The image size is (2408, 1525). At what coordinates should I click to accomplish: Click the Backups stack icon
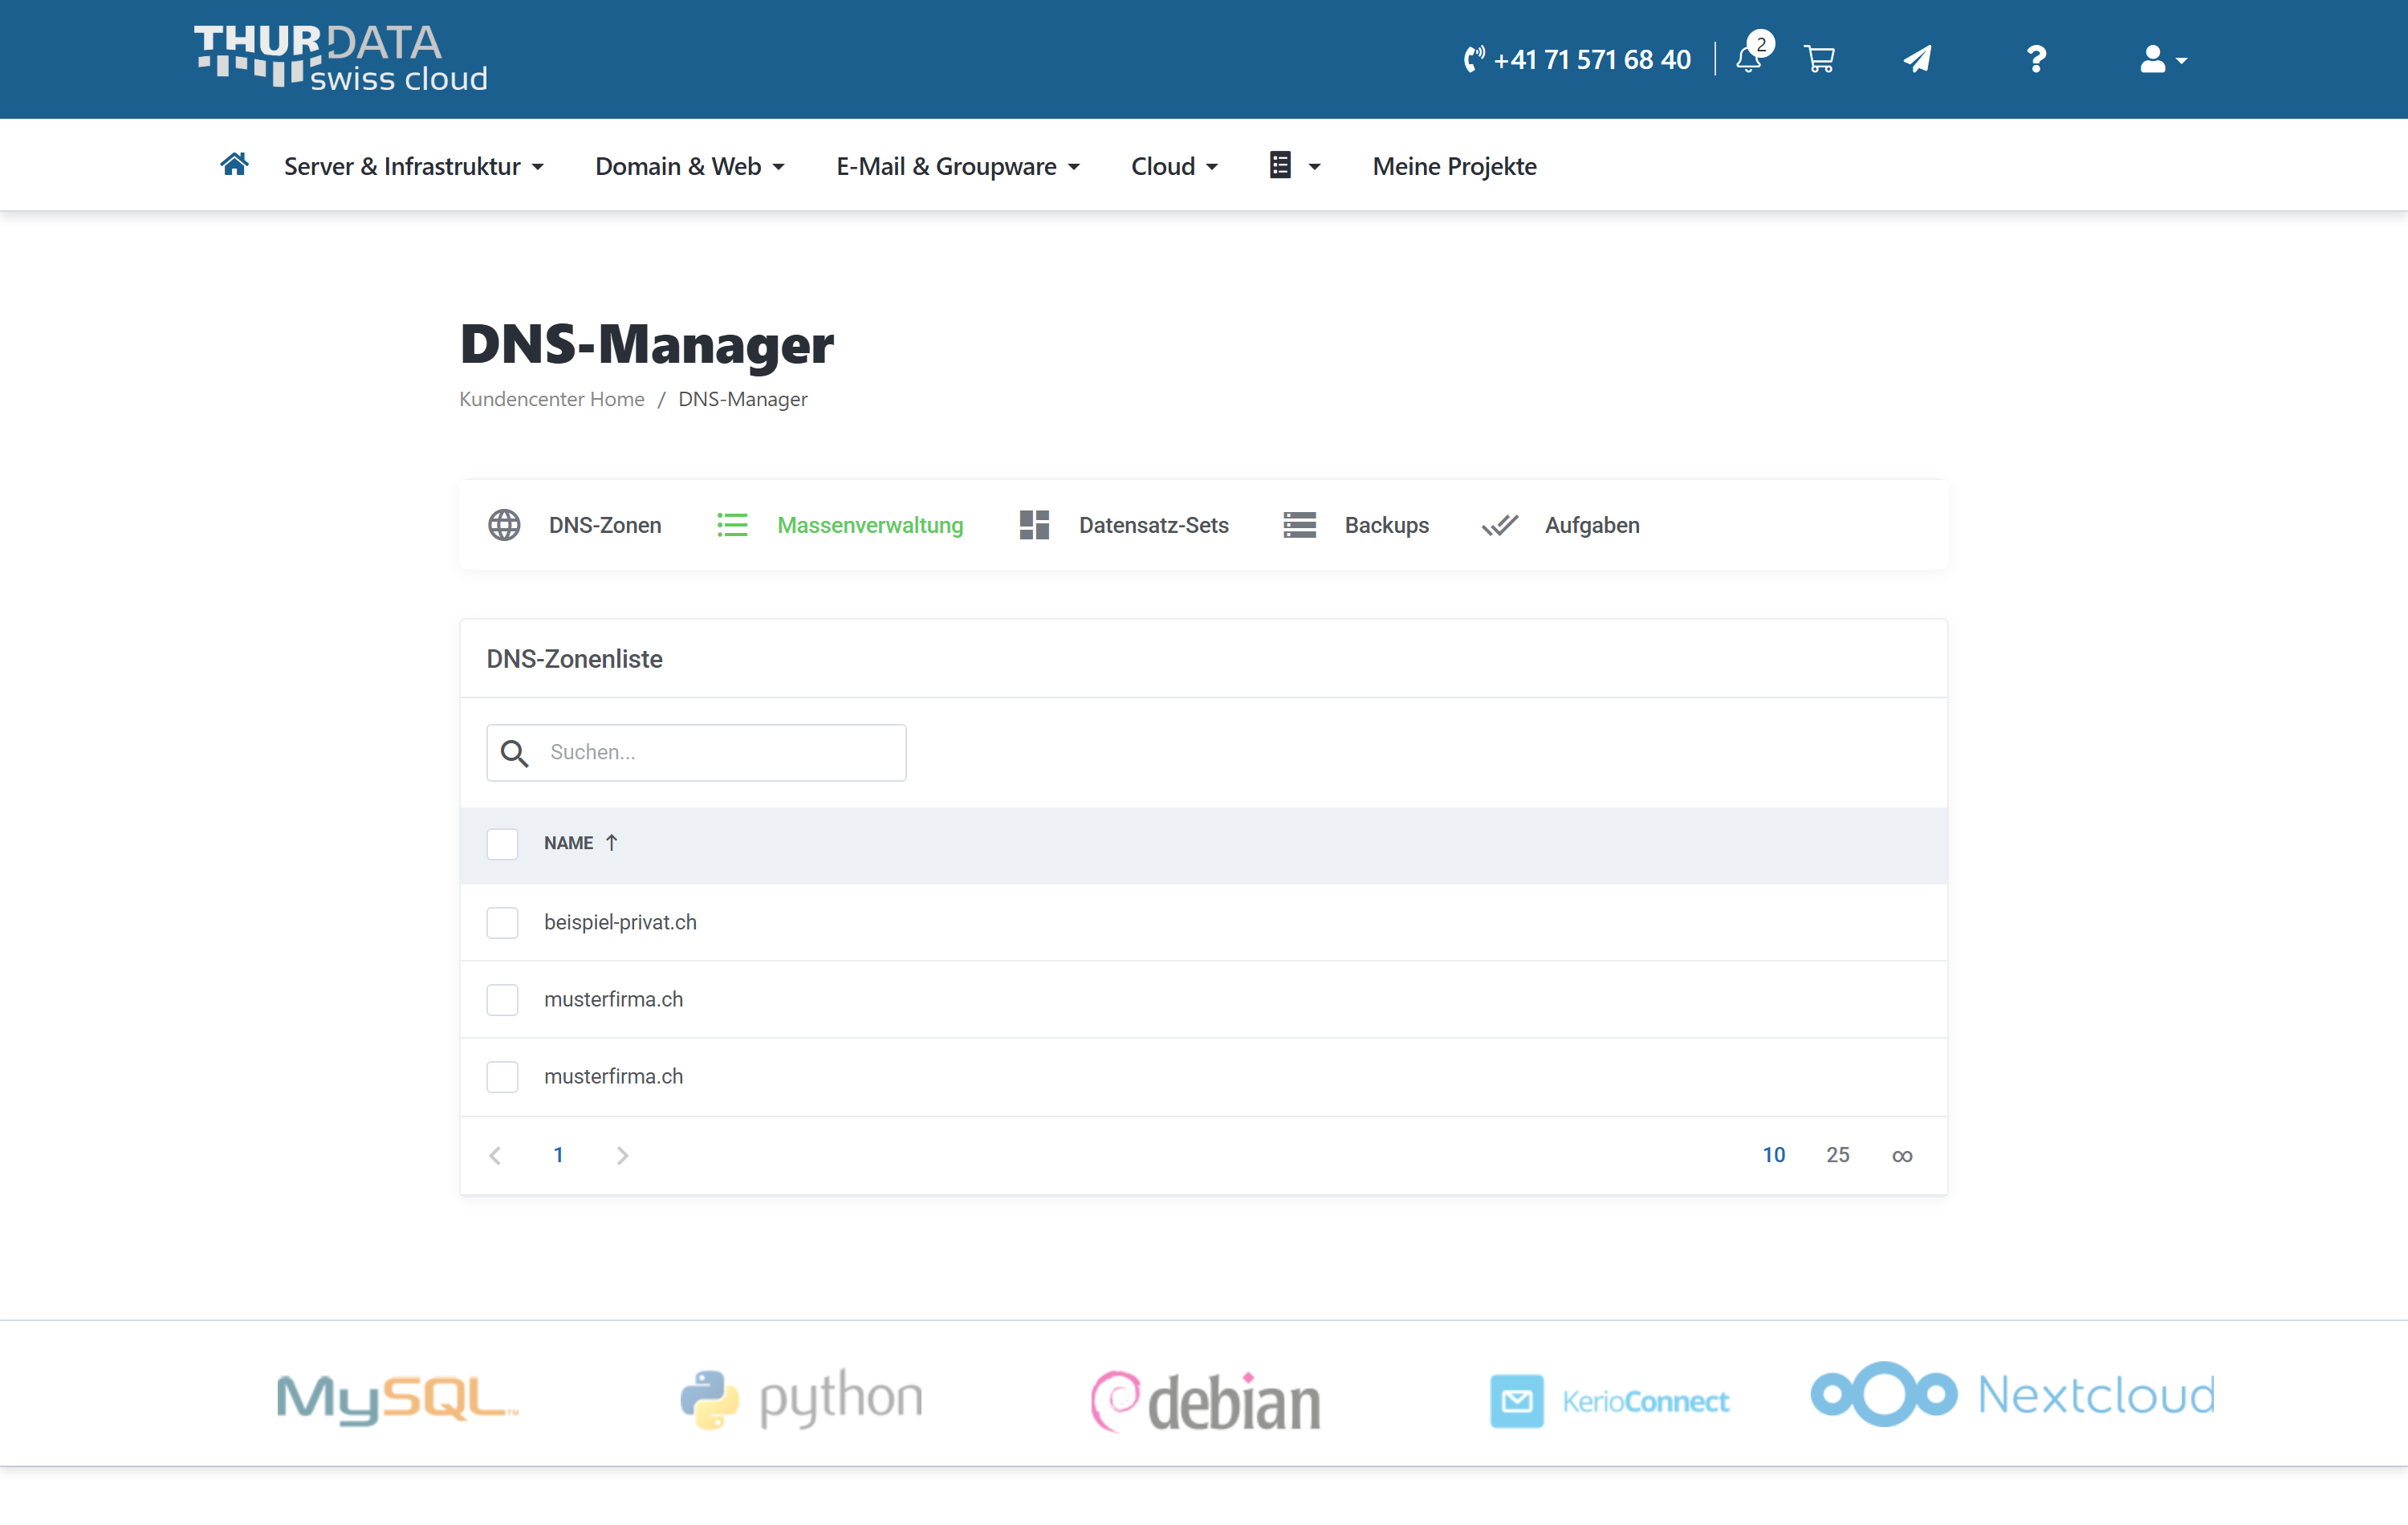[x=1299, y=525]
